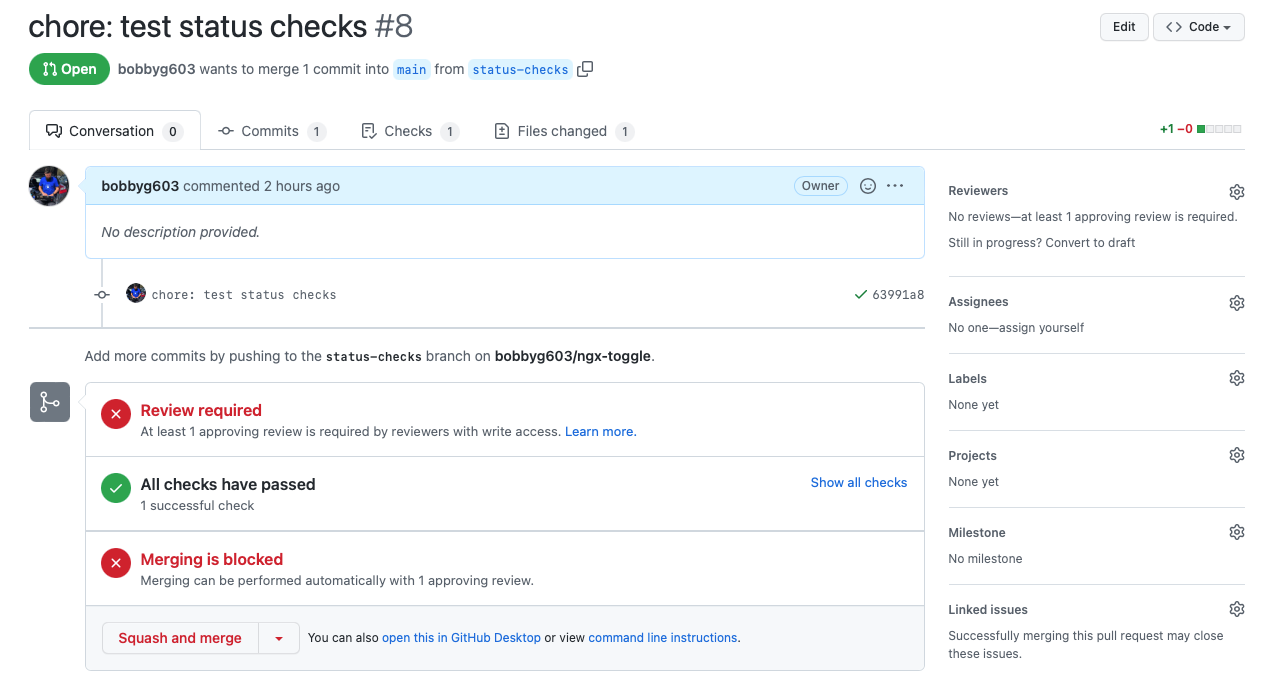Click the diff stats bar showing +1 −0
Viewport: 1274px width, 675px height.
point(1200,129)
